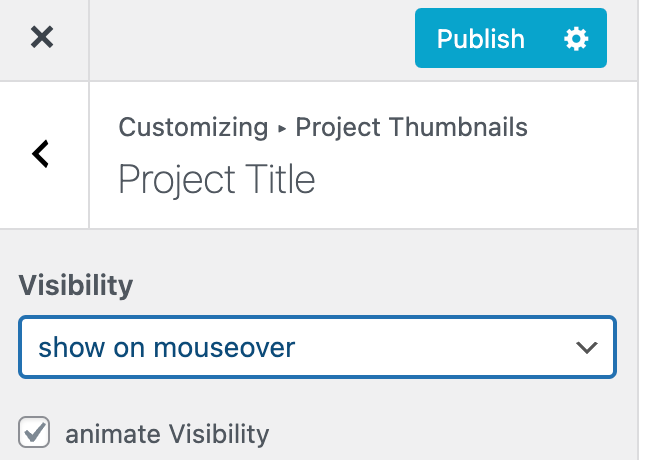The image size is (650, 460).
Task: Open the Visibility dropdown
Action: pyautogui.click(x=317, y=348)
